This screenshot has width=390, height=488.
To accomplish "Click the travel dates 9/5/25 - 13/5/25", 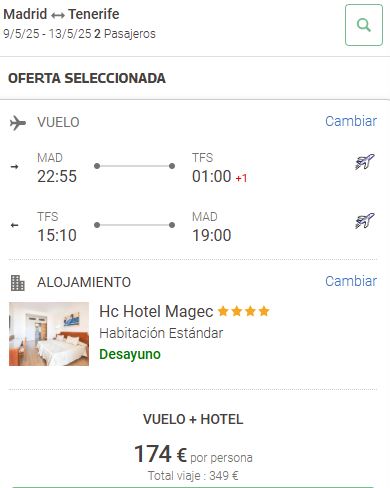I will pyautogui.click(x=47, y=34).
